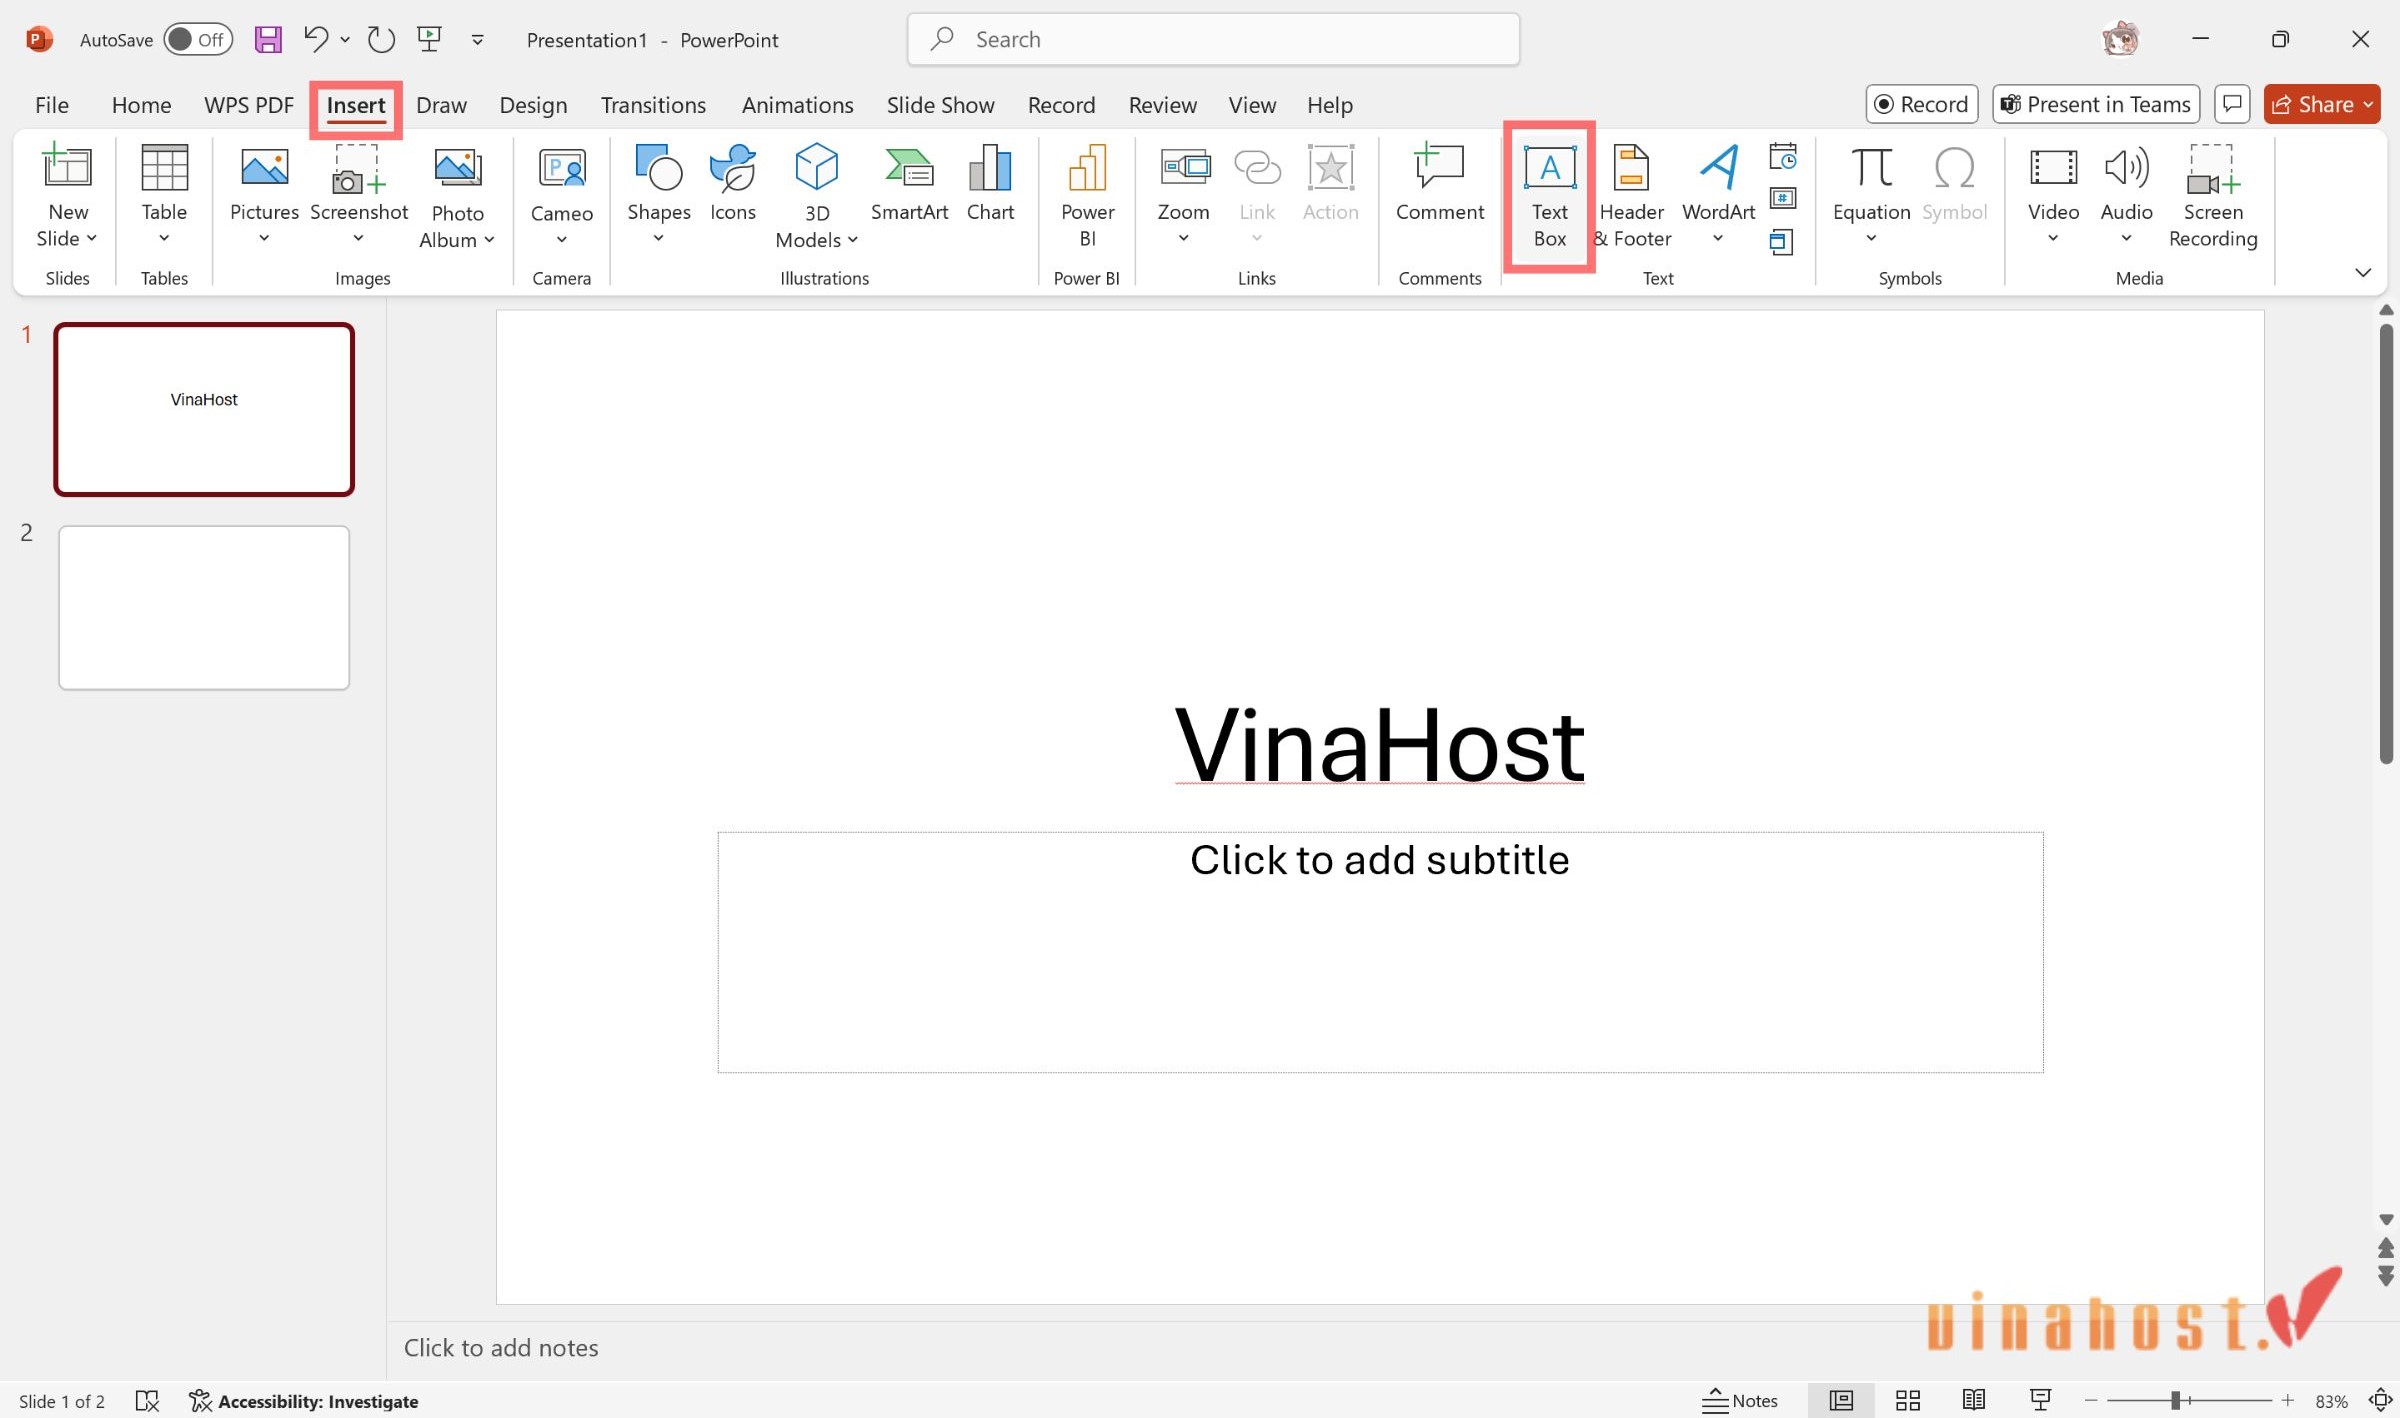Insert Audio into the slide

pos(2126,195)
